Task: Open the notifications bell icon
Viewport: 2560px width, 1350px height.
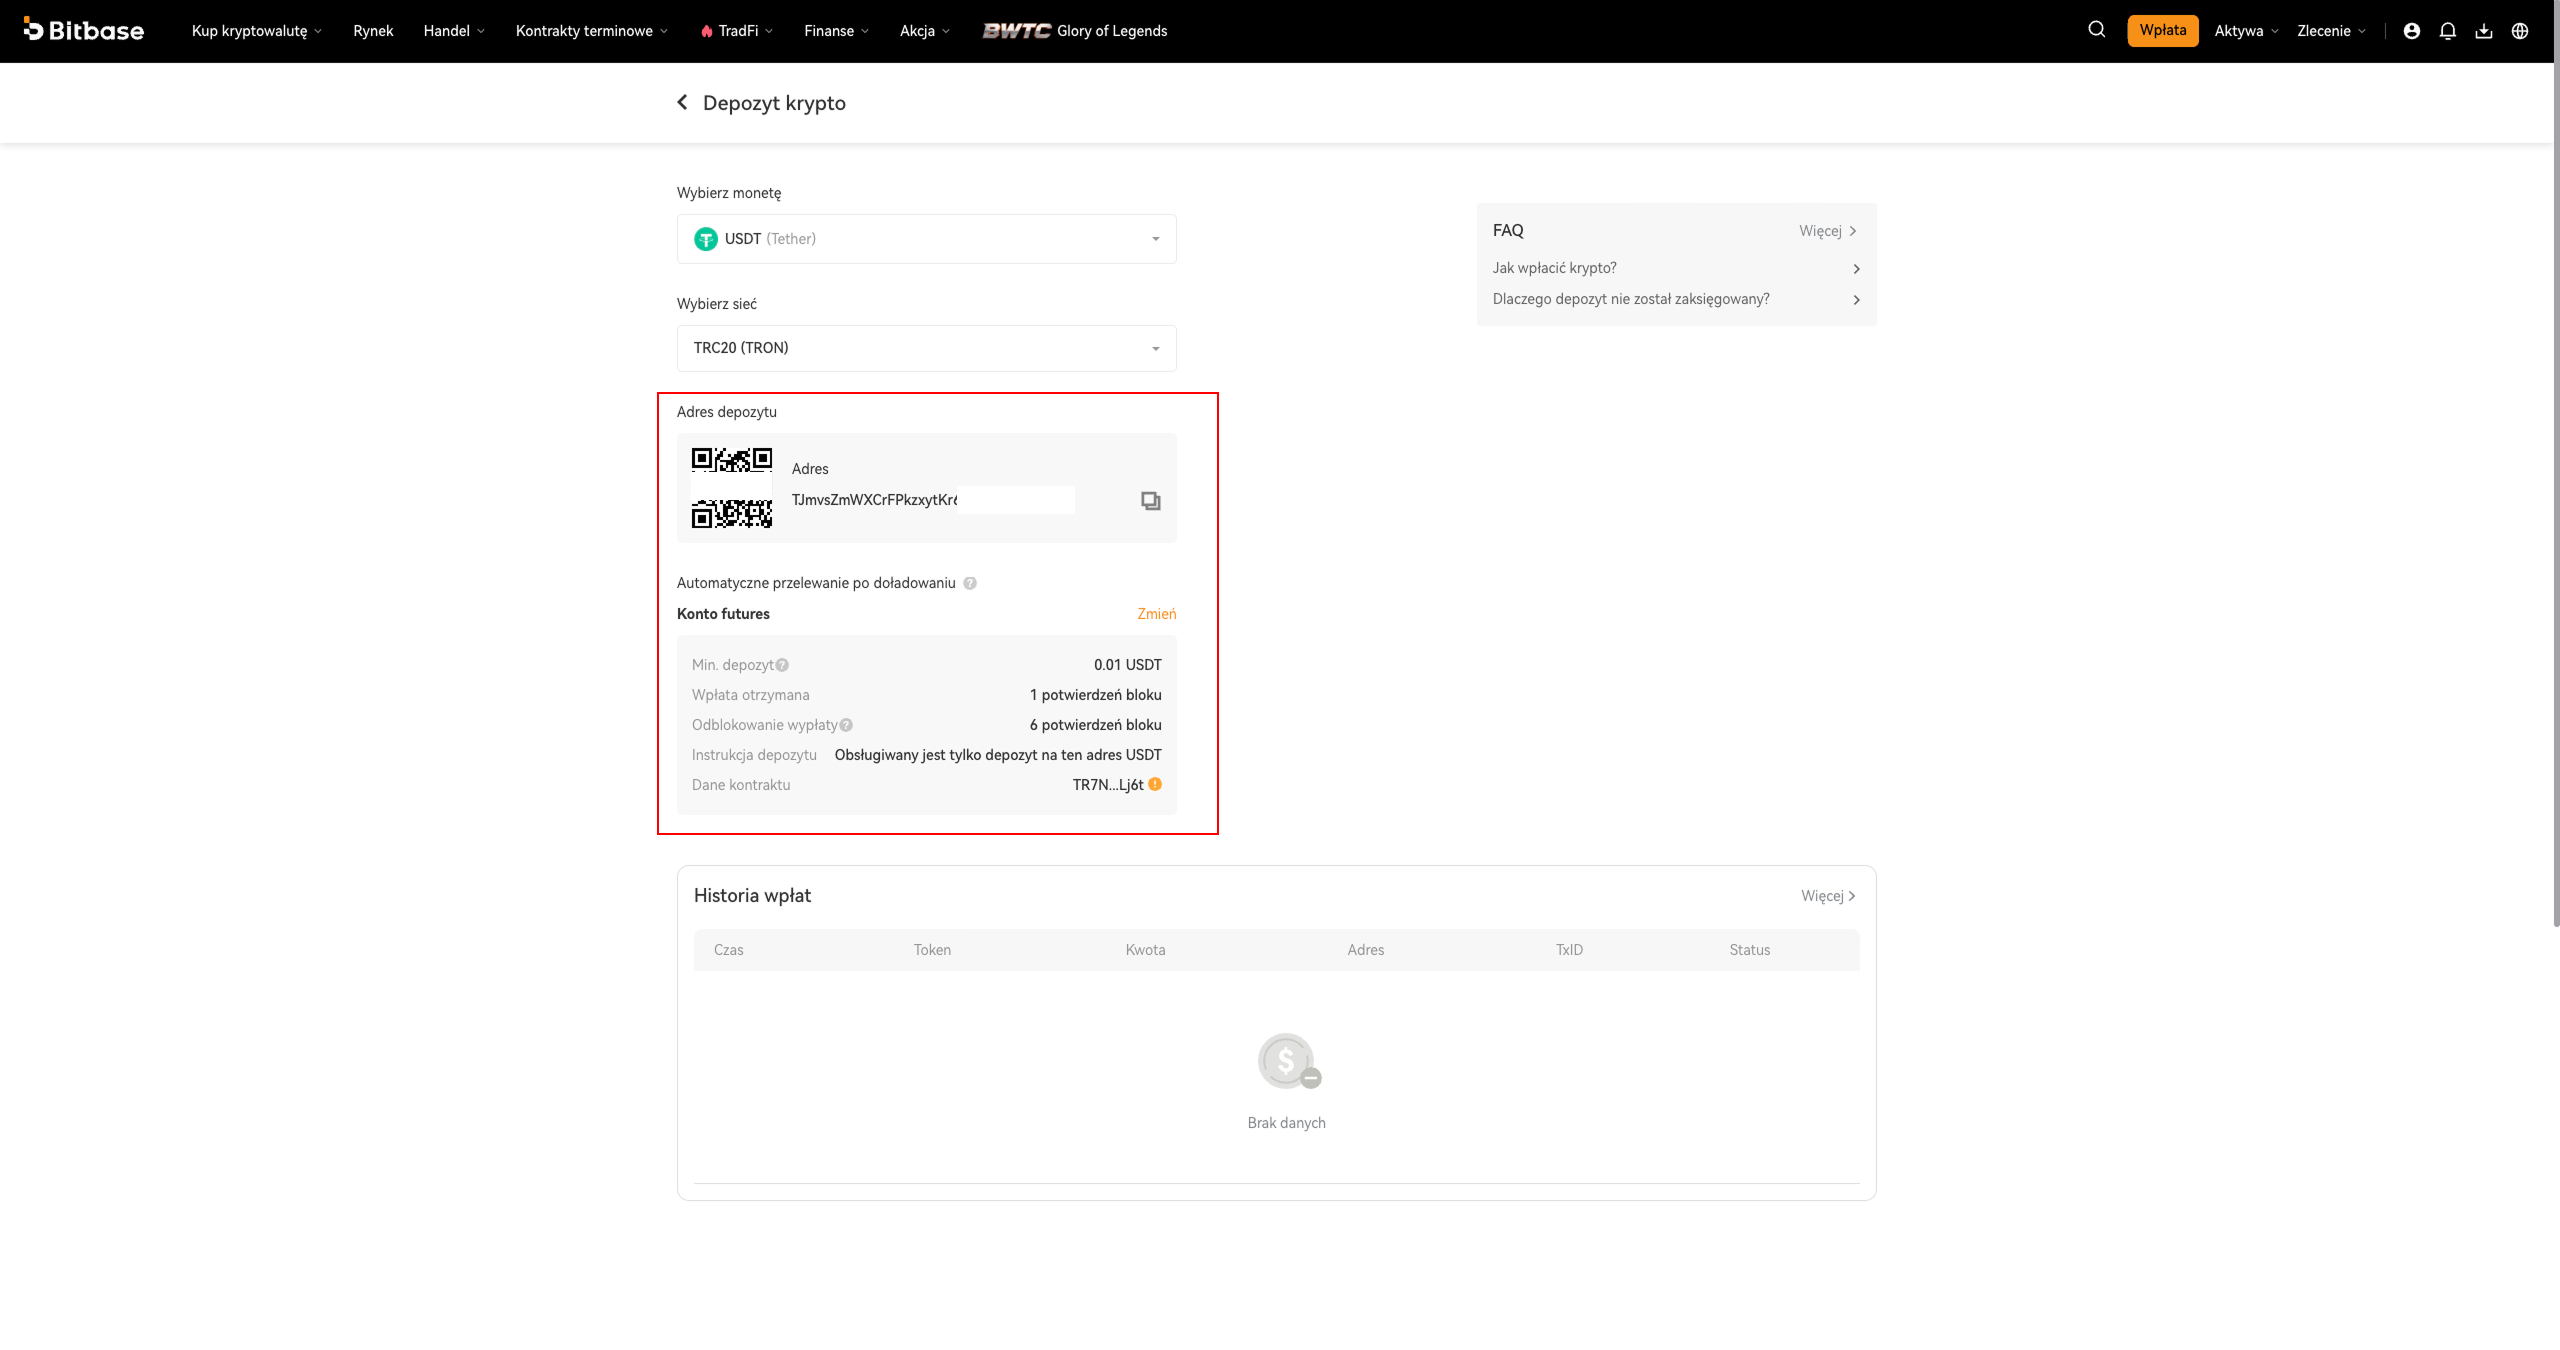Action: tap(2448, 31)
